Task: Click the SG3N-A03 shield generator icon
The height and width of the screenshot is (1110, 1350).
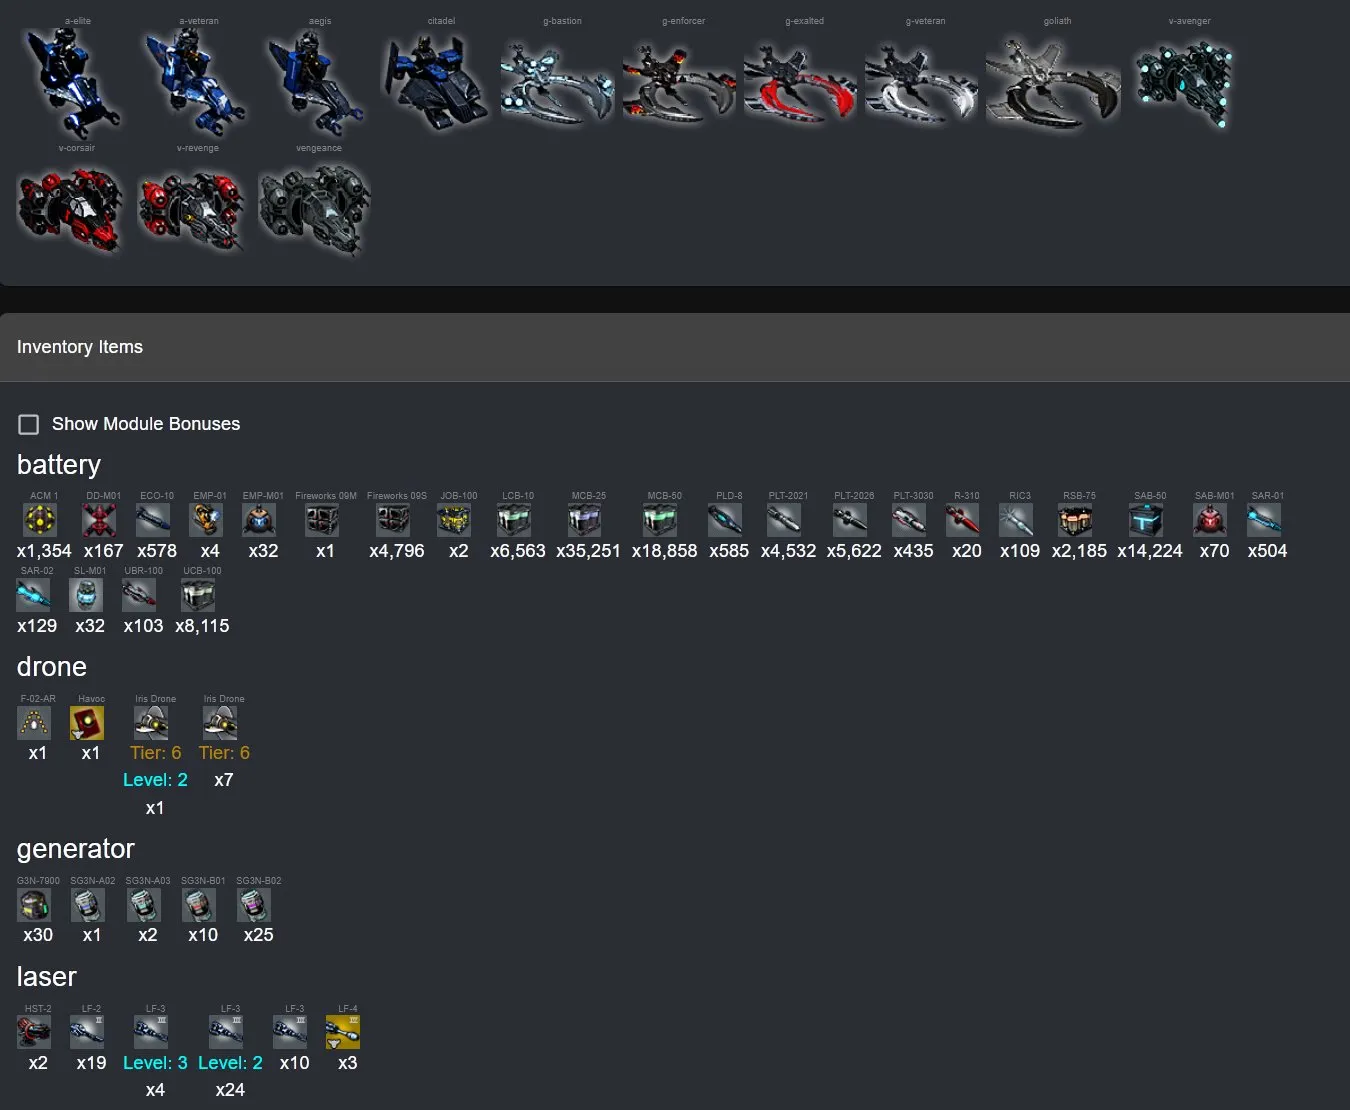Action: (x=144, y=905)
